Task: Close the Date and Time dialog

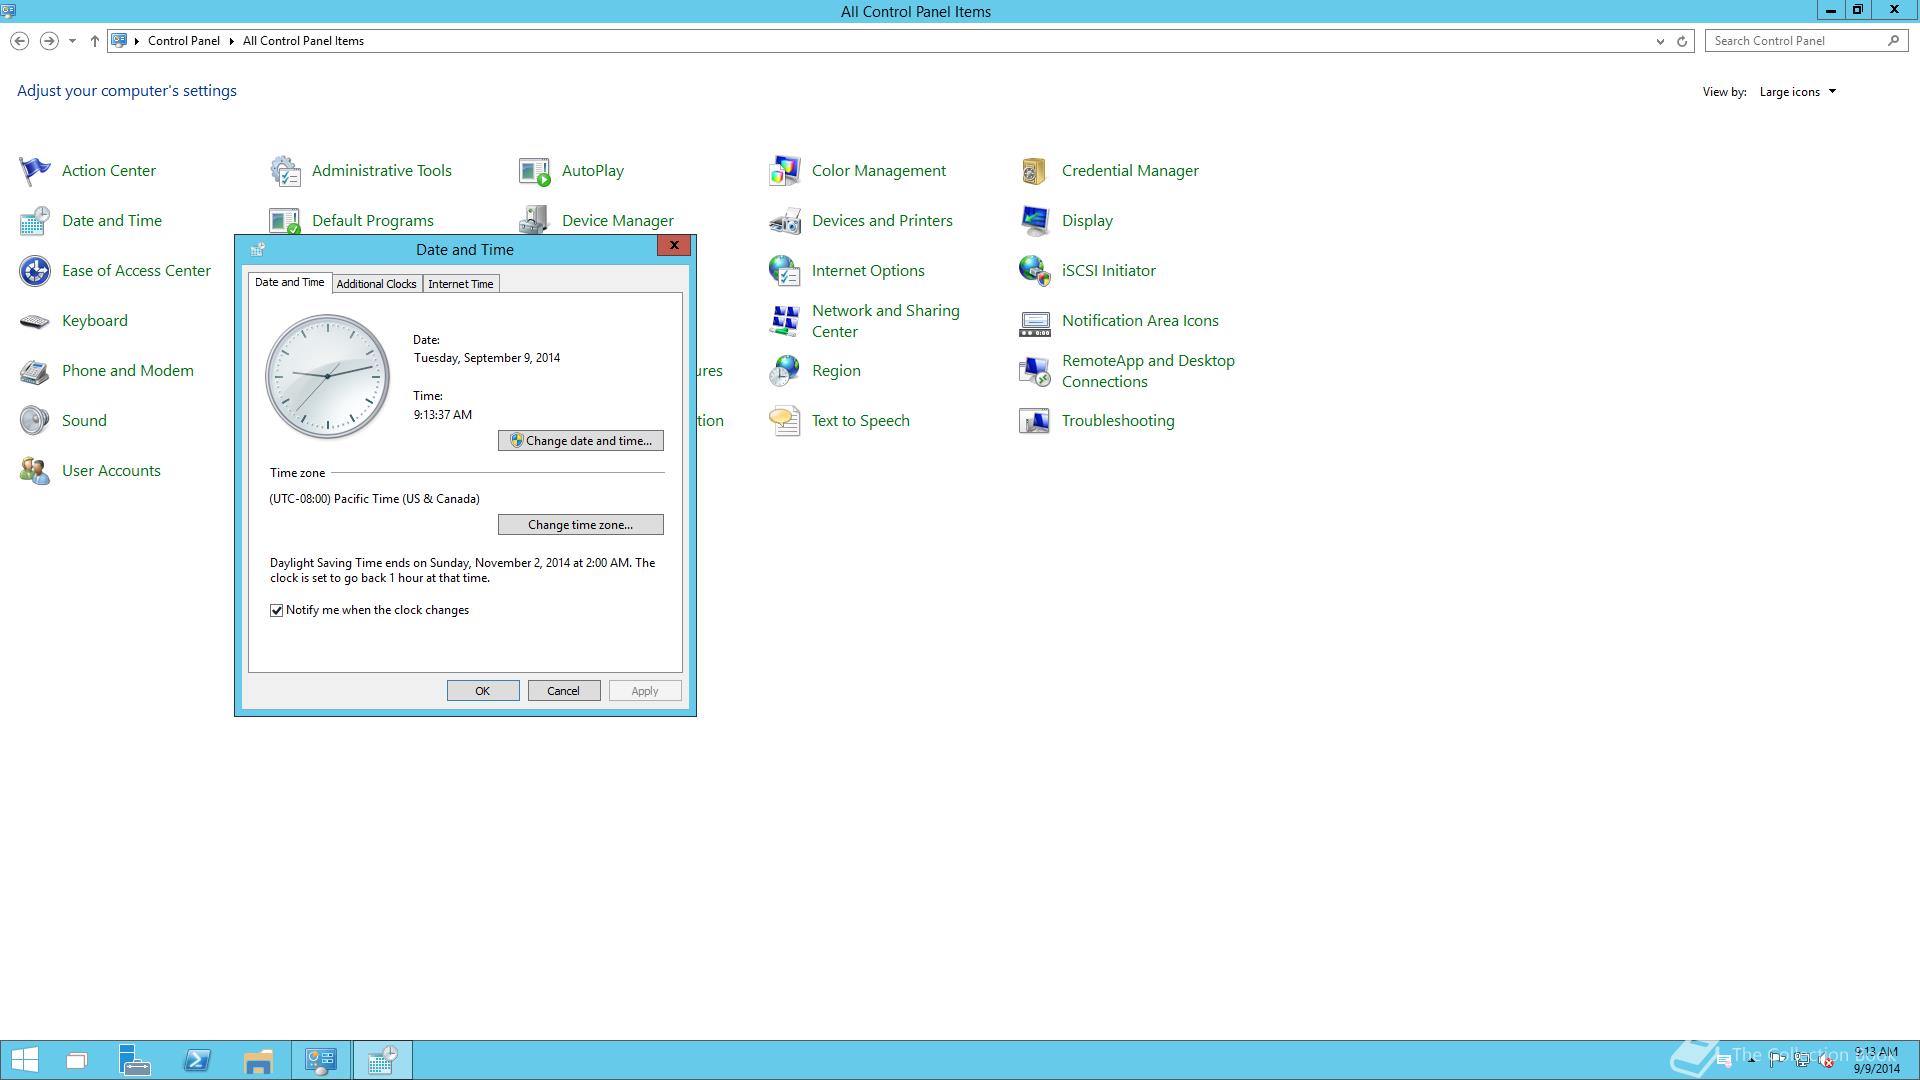Action: [x=674, y=245]
